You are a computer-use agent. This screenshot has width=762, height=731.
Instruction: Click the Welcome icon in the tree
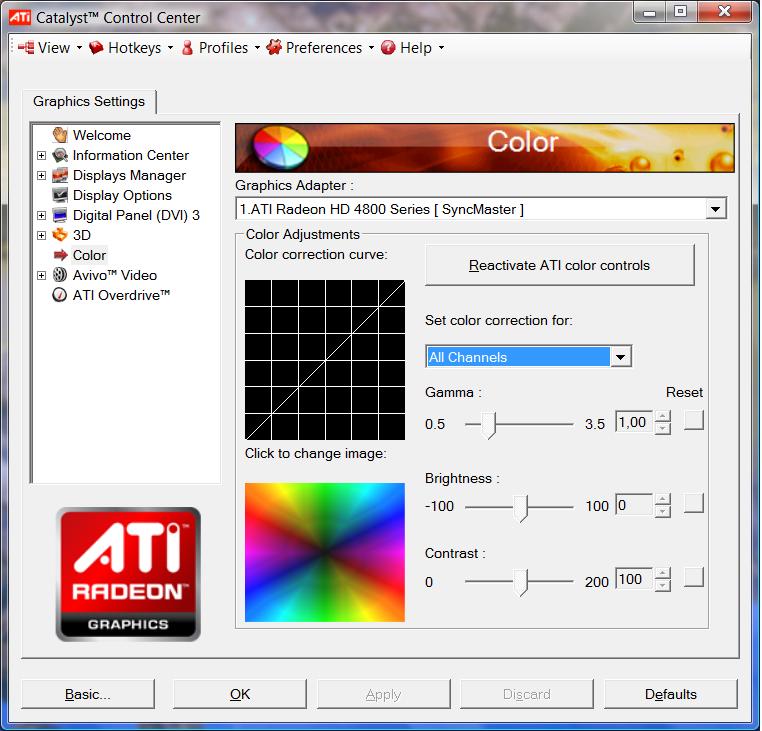[60, 135]
